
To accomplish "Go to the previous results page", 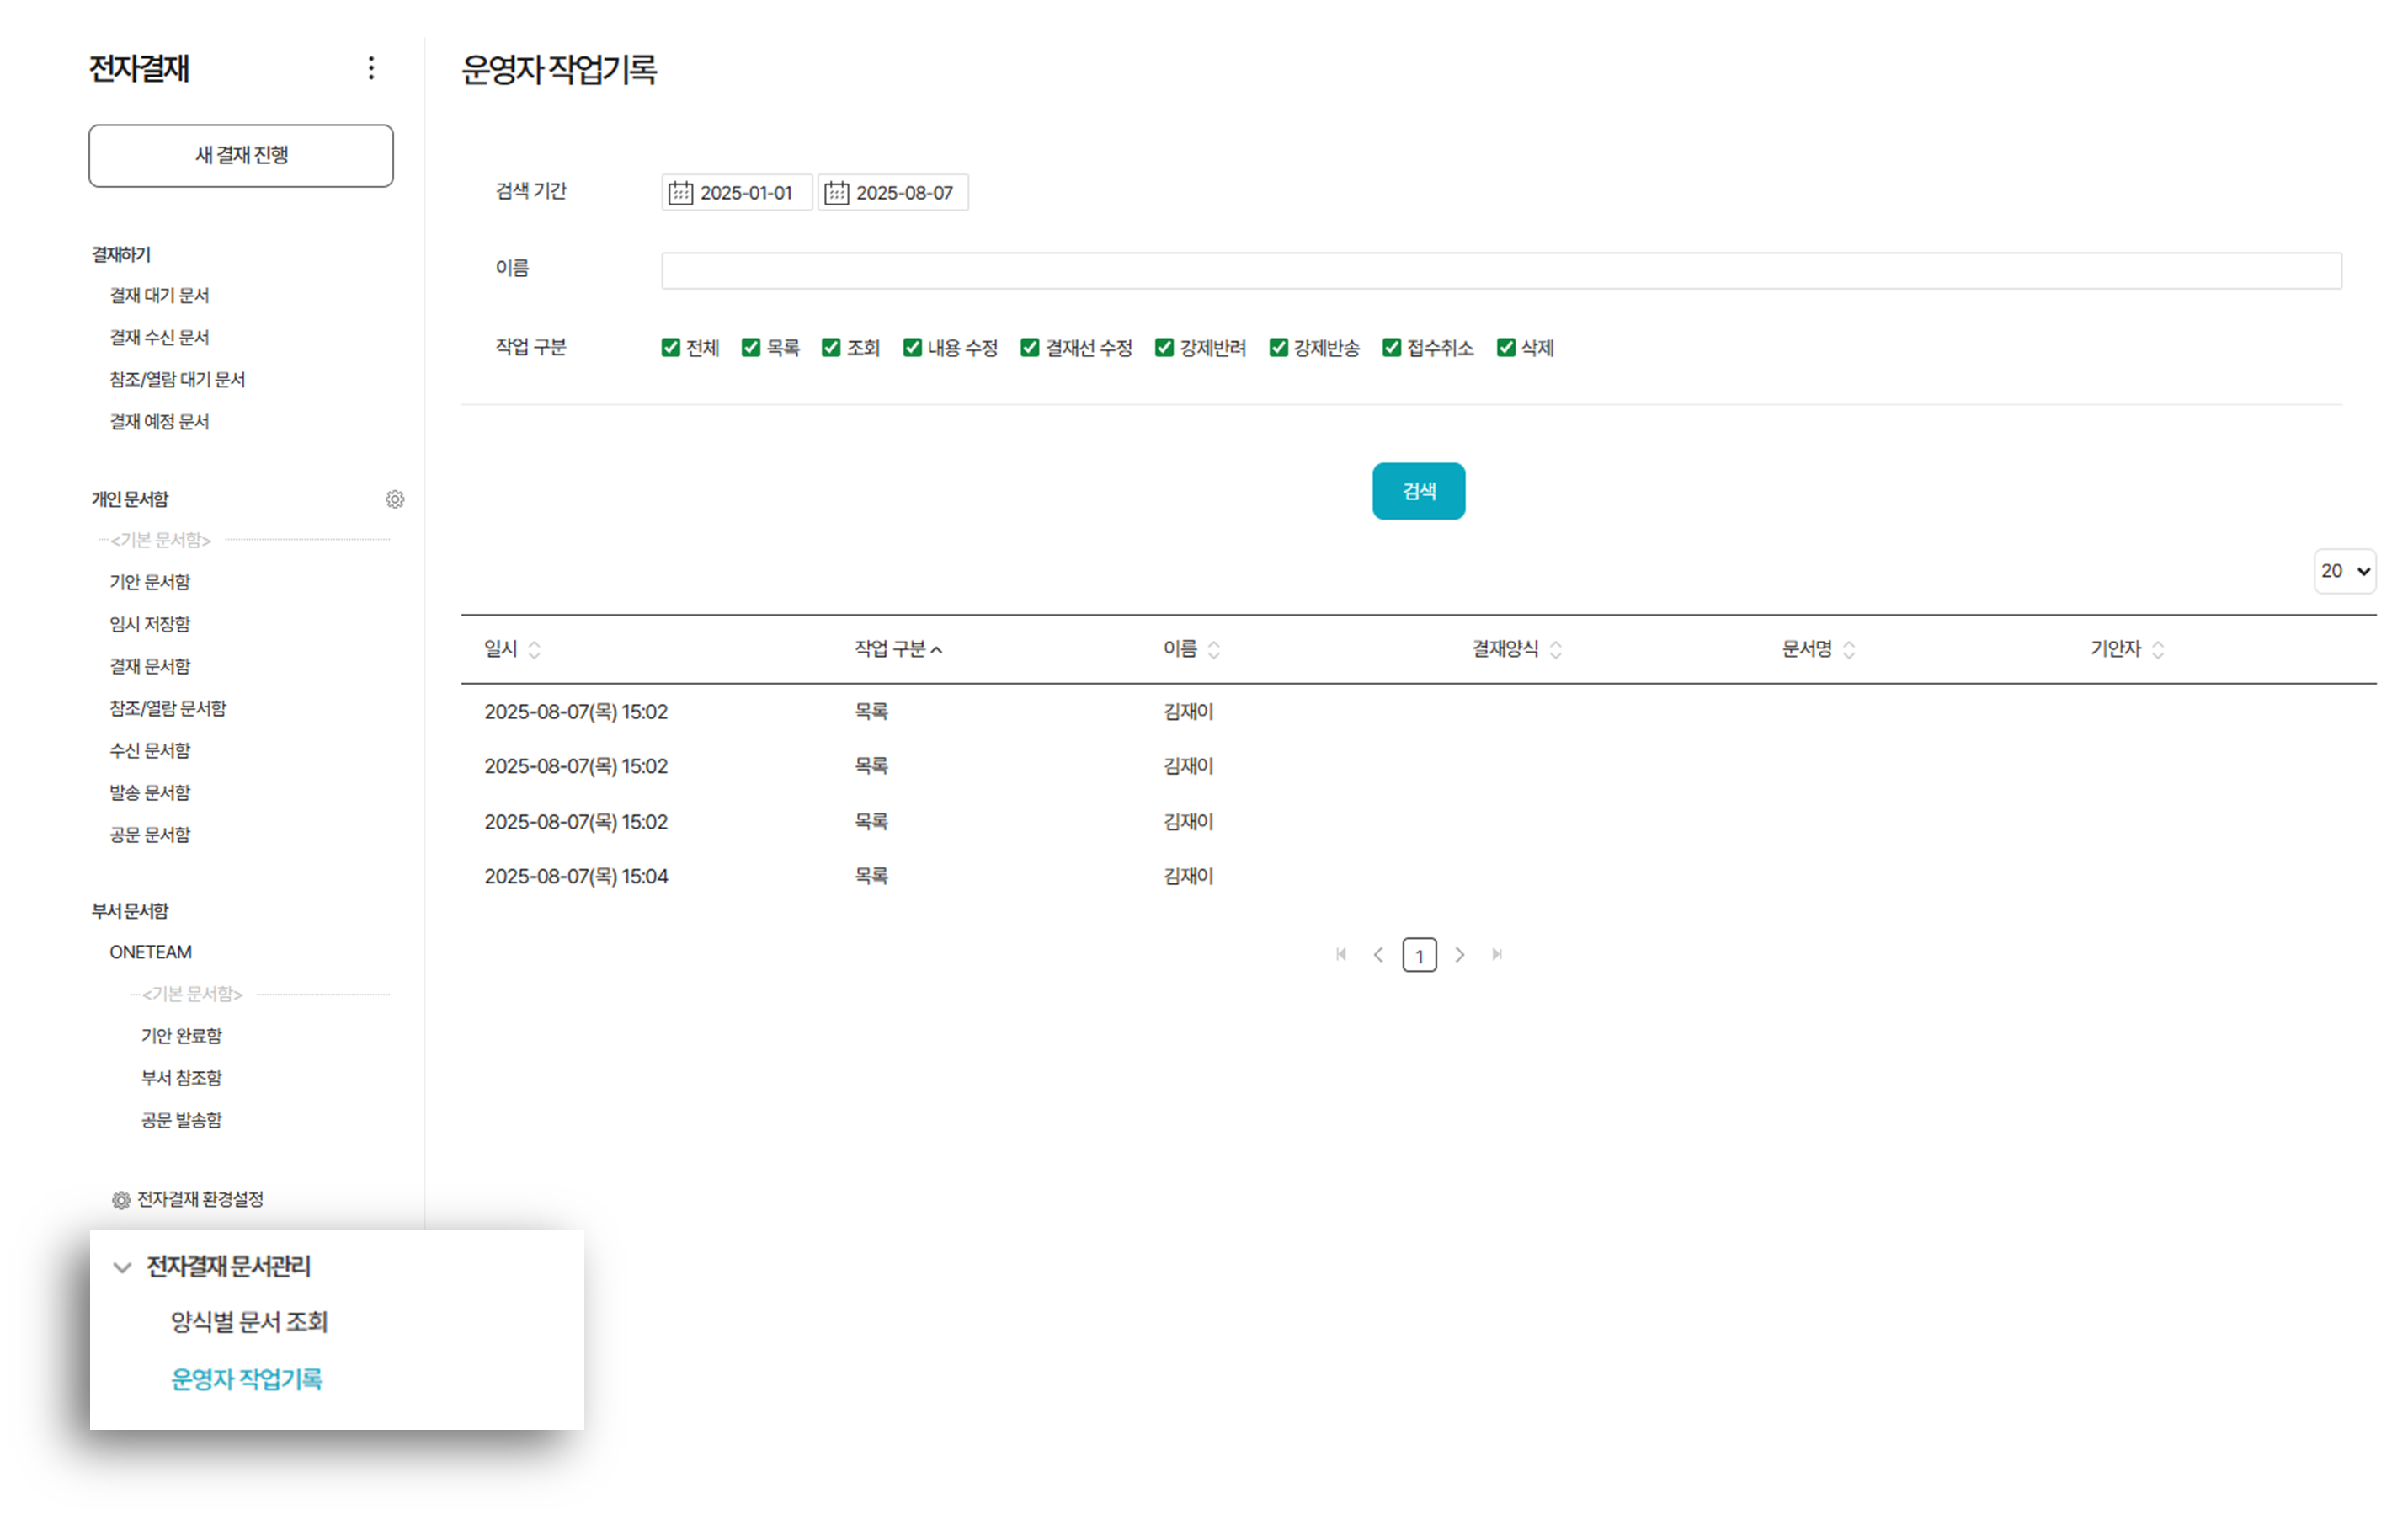I will tap(1379, 955).
